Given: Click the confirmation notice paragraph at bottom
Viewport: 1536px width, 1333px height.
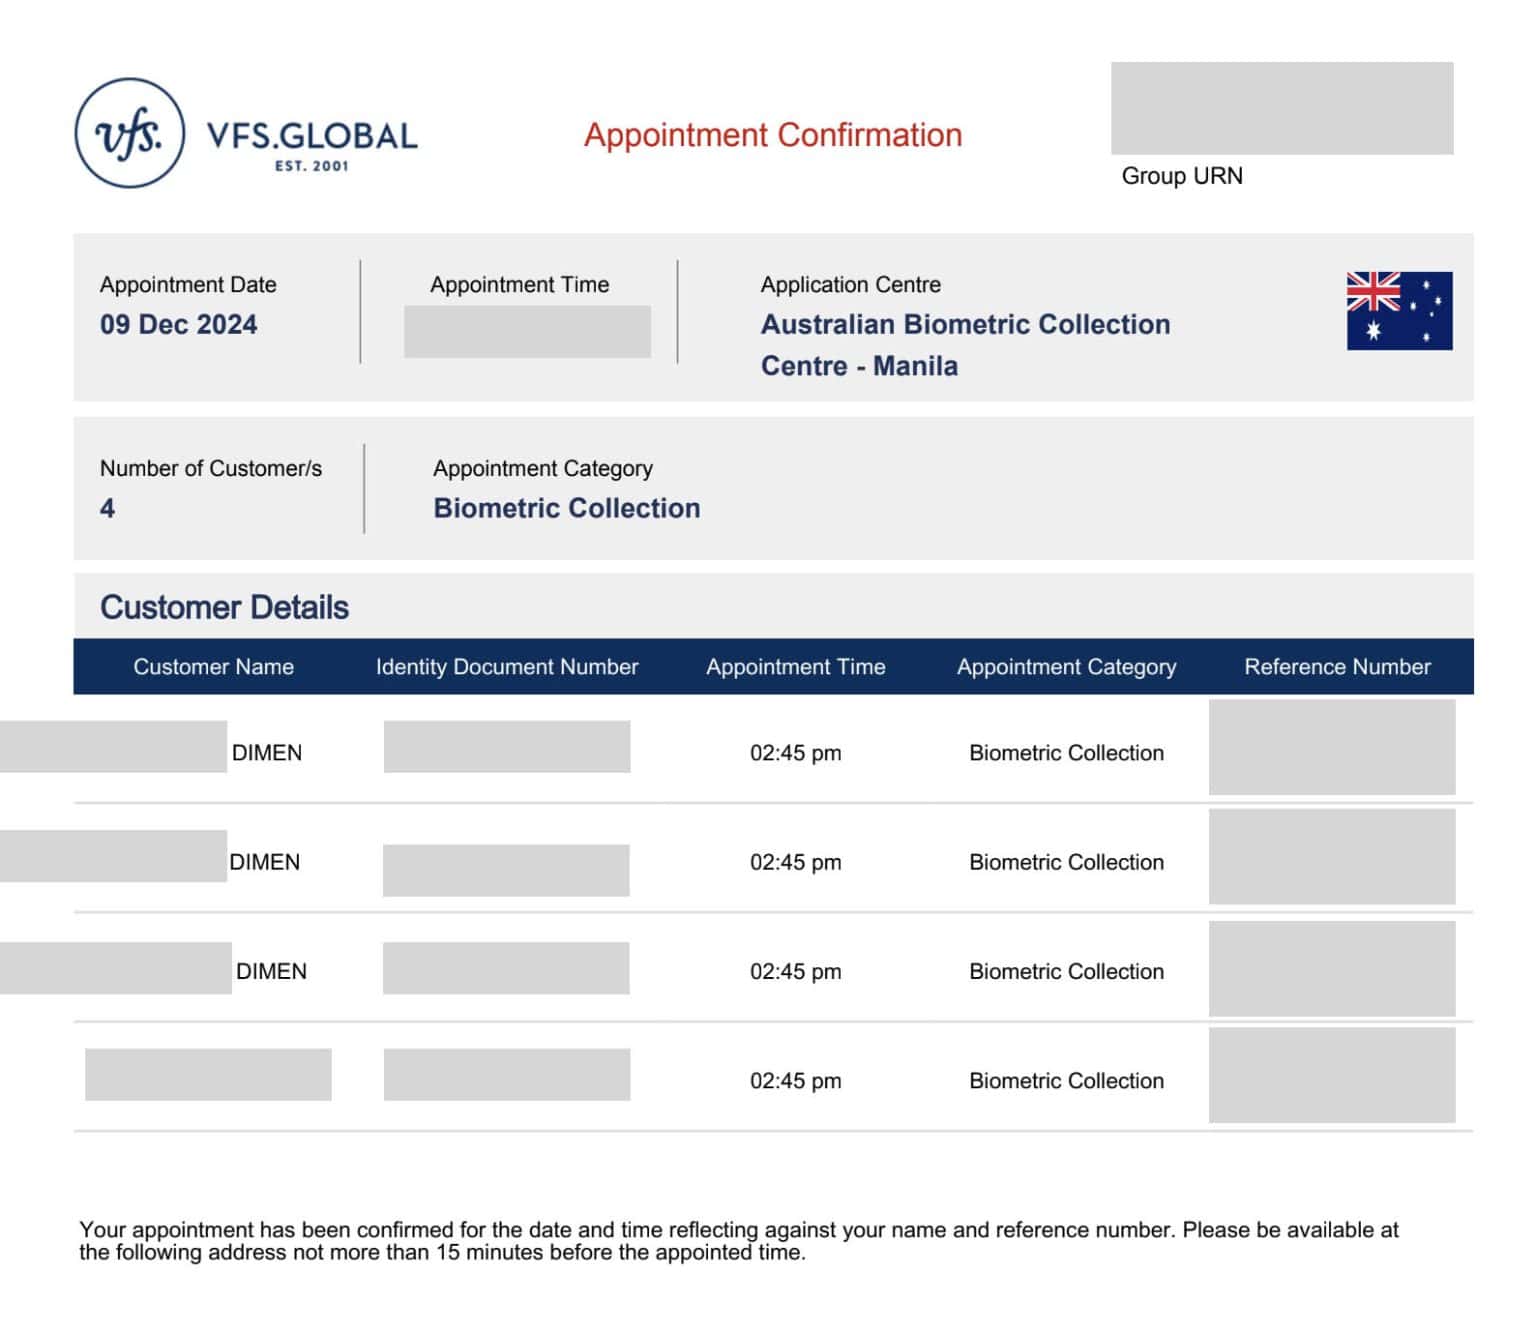Looking at the screenshot, I should pos(738,1241).
